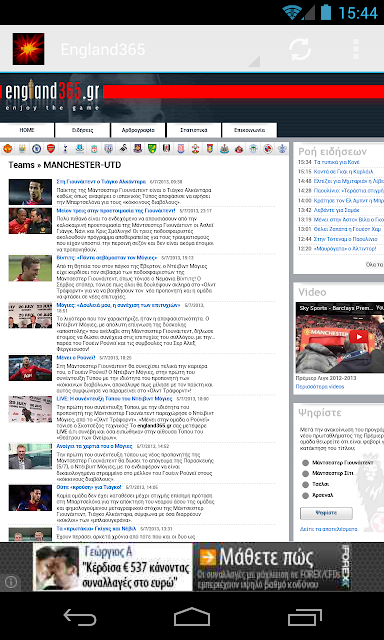The width and height of the screenshot is (384, 640).
Task: Select the Arsenal crest in team row
Action: click(x=51, y=149)
